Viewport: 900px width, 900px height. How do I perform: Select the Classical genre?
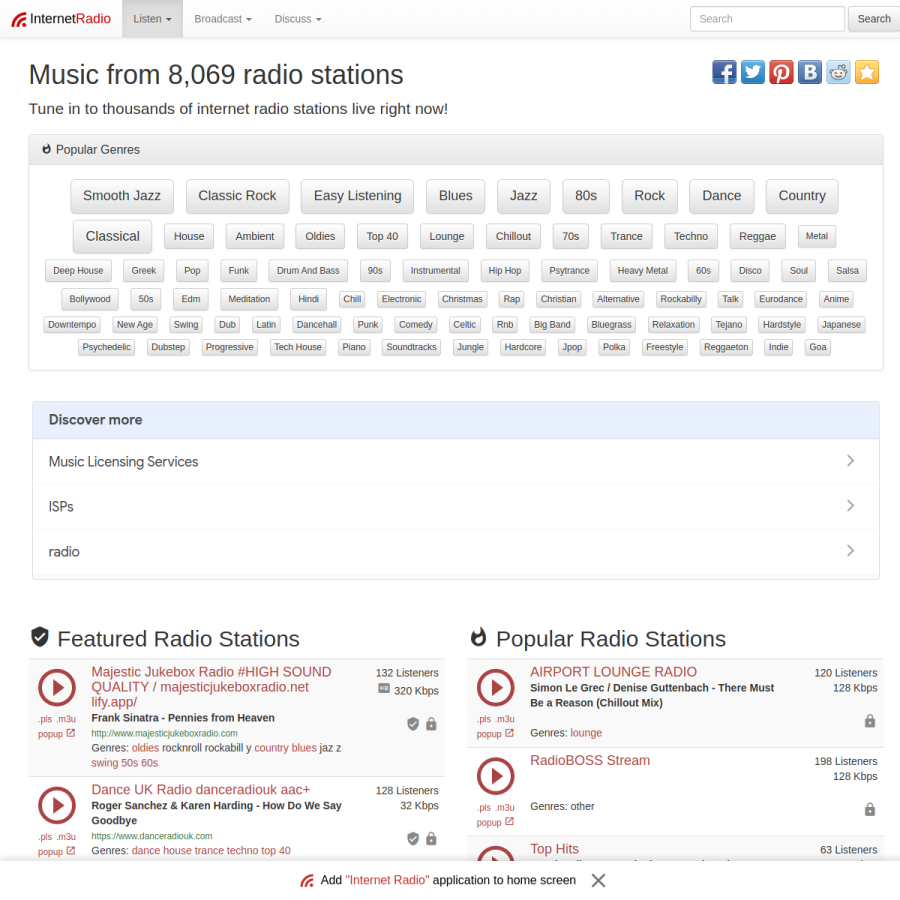click(112, 236)
